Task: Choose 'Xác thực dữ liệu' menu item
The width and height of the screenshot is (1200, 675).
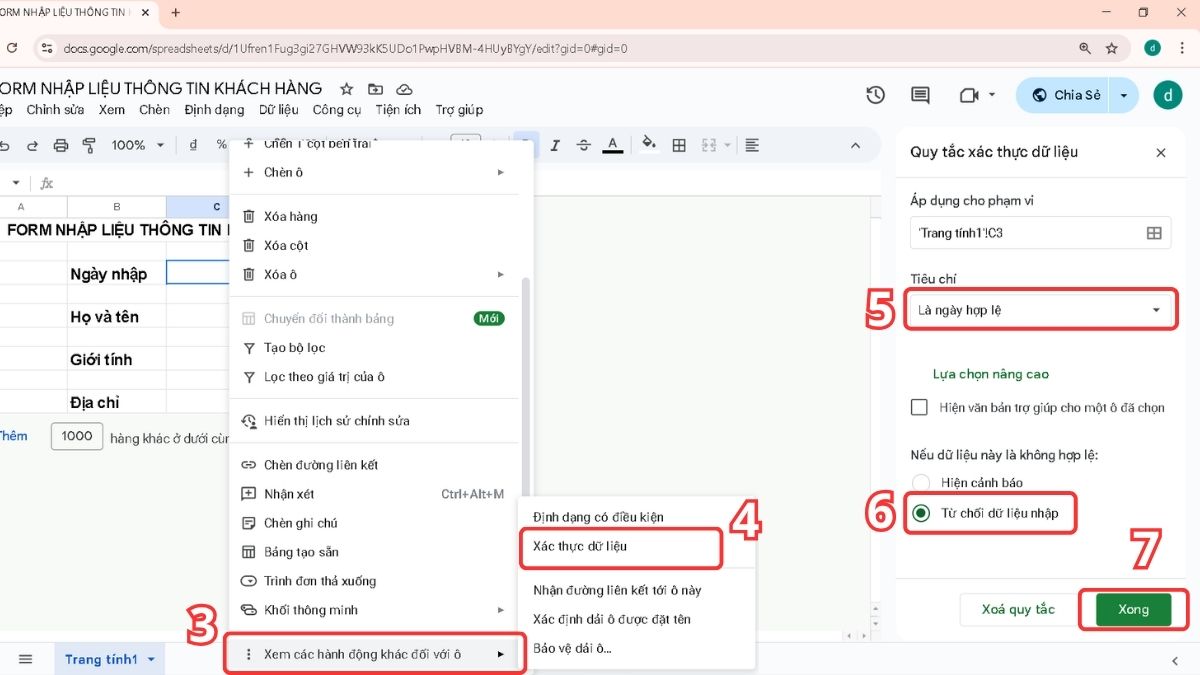Action: tap(580, 547)
